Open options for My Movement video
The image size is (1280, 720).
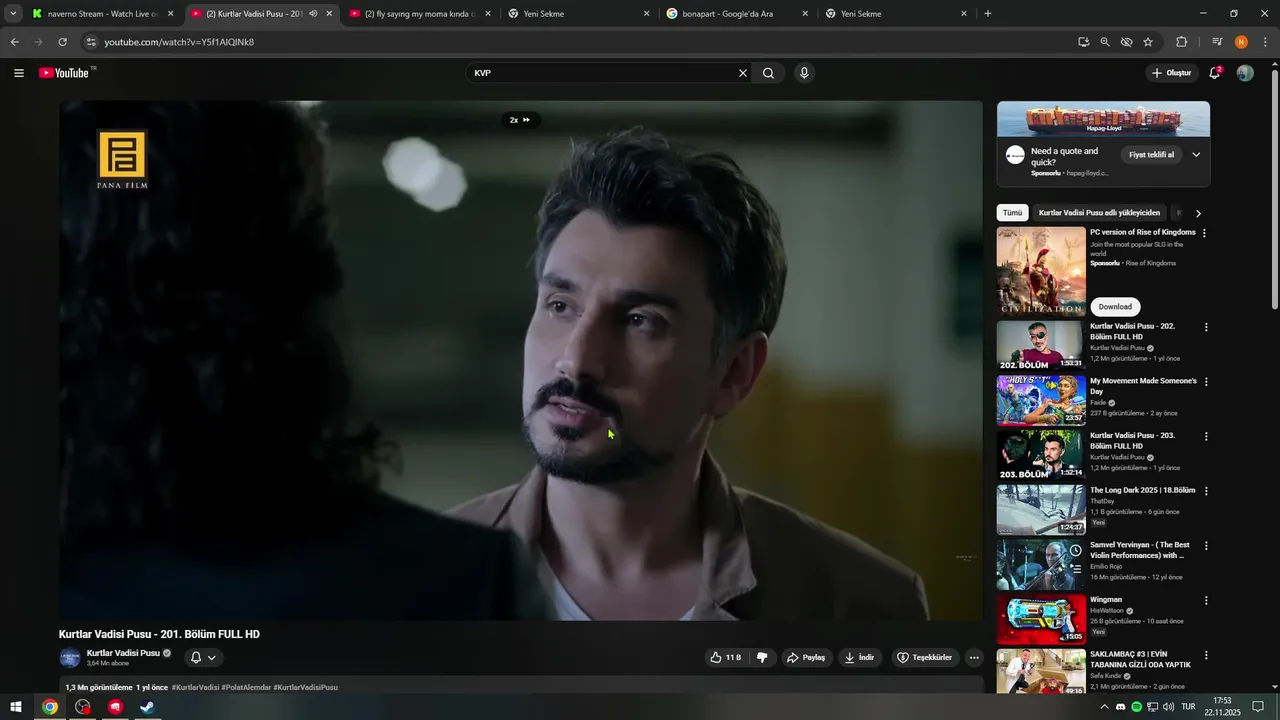pos(1206,382)
